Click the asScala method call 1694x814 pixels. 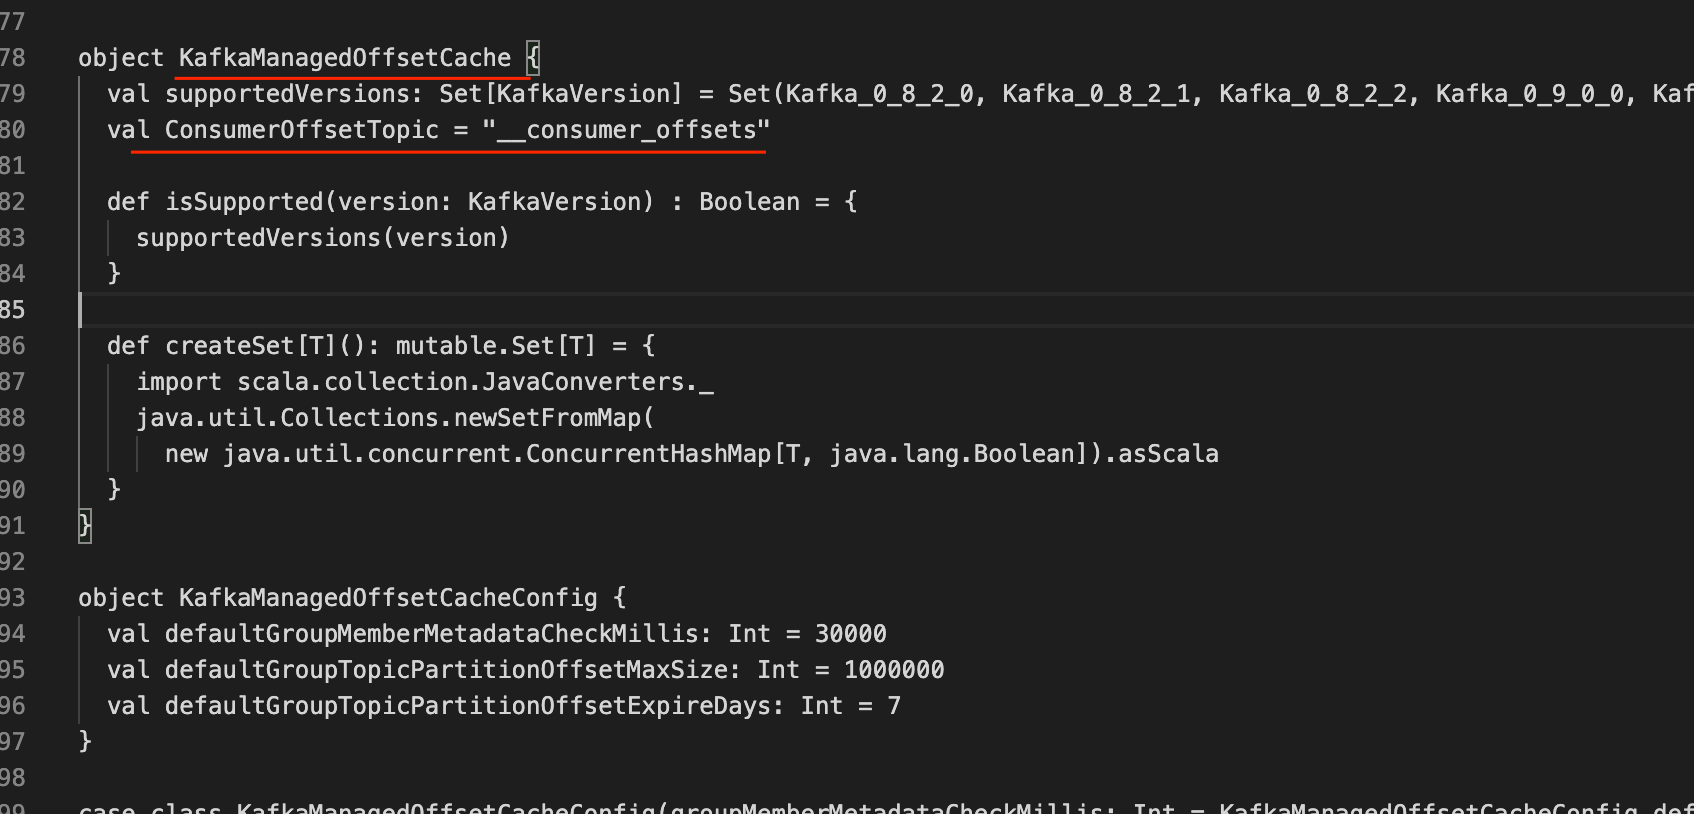(x=1168, y=454)
